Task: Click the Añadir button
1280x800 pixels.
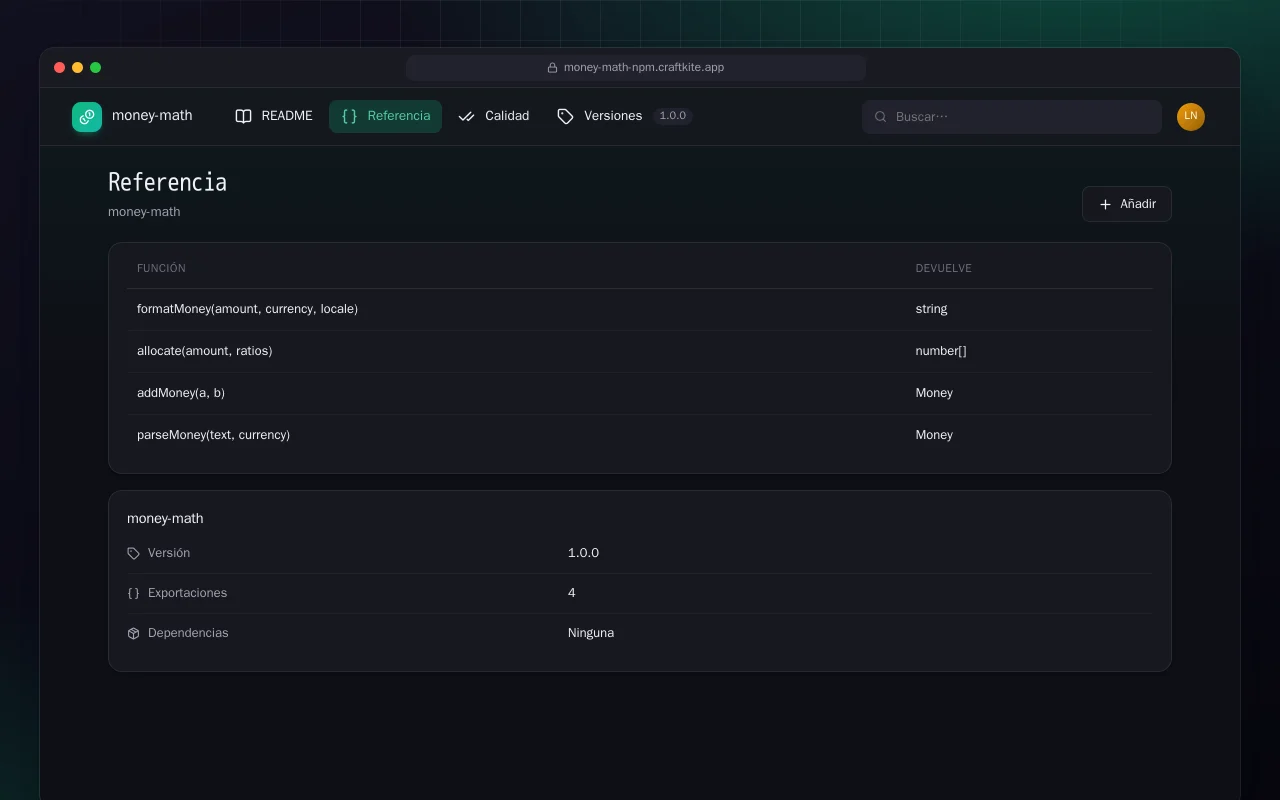Action: point(1127,204)
